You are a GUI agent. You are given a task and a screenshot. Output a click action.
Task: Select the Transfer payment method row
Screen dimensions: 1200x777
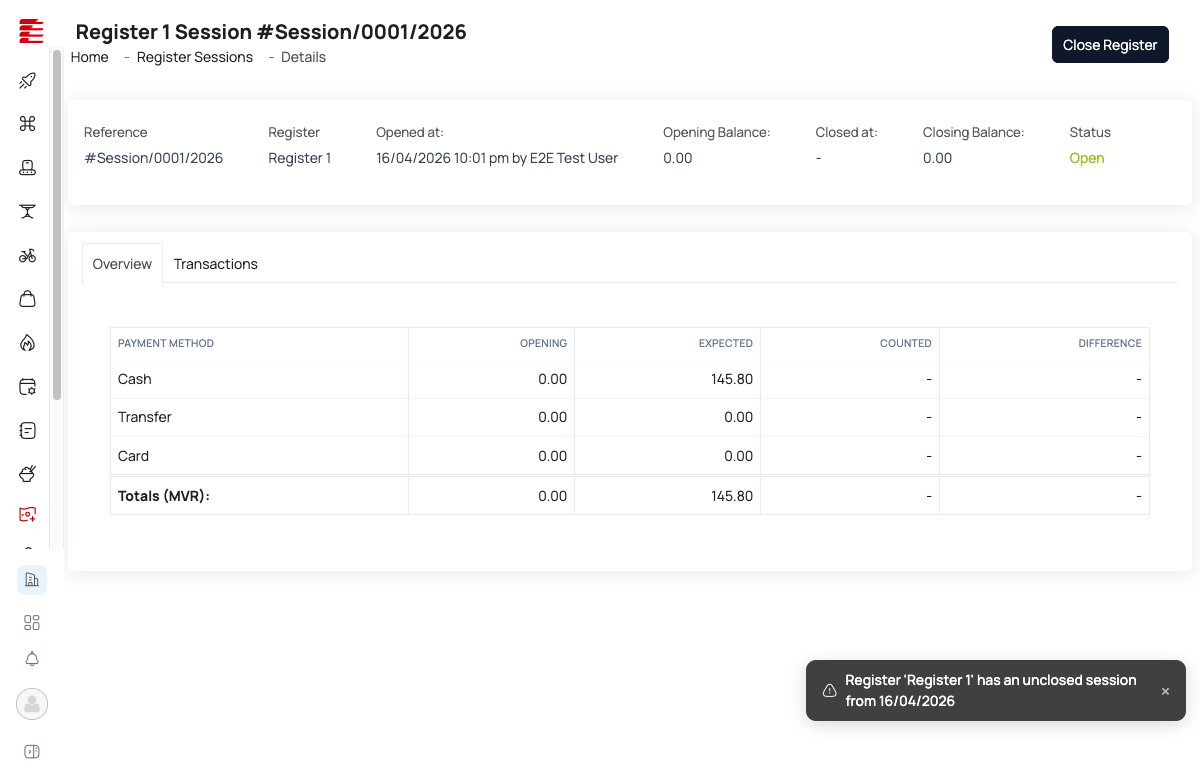point(630,417)
